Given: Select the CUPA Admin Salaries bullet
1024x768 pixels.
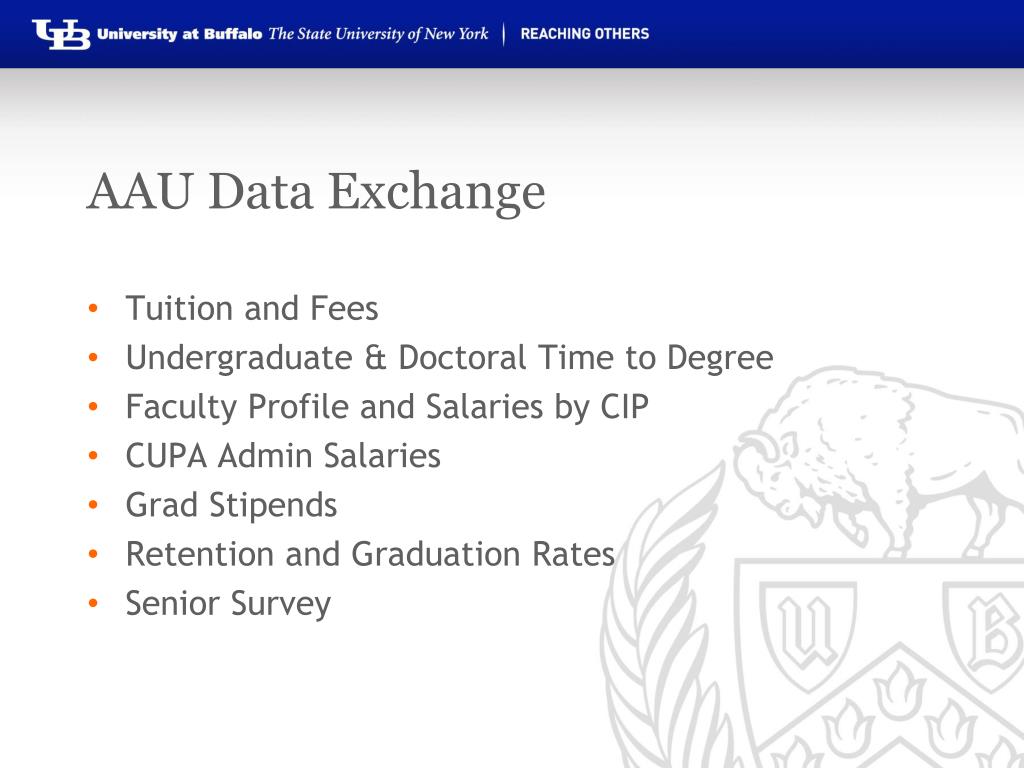Looking at the screenshot, I should [x=283, y=455].
